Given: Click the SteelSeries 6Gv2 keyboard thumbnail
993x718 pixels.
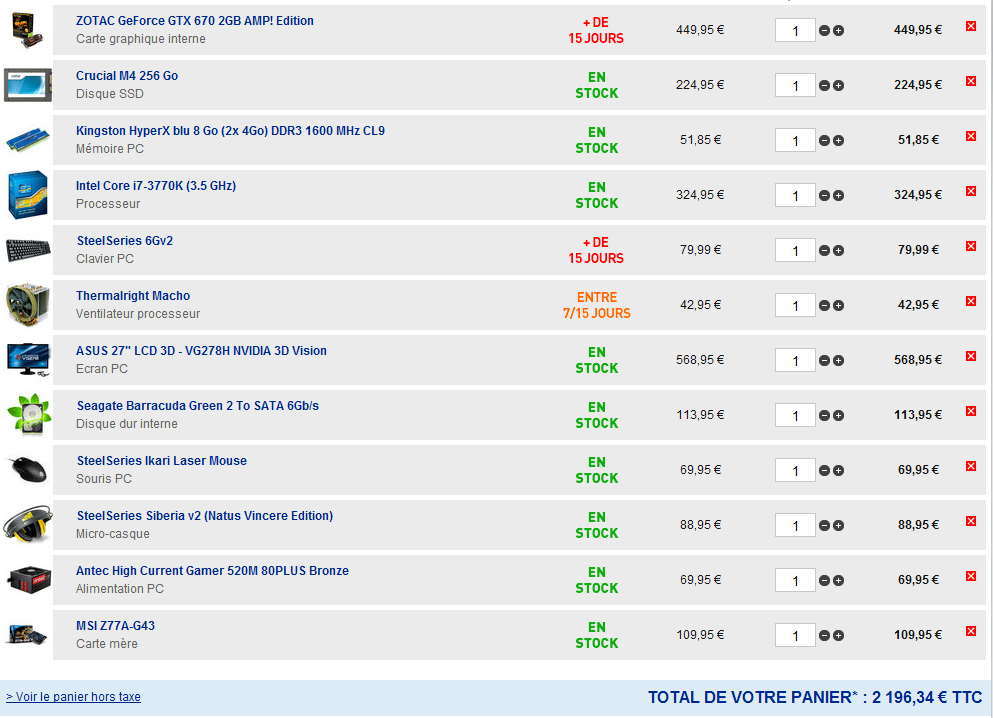Looking at the screenshot, I should click(x=27, y=249).
